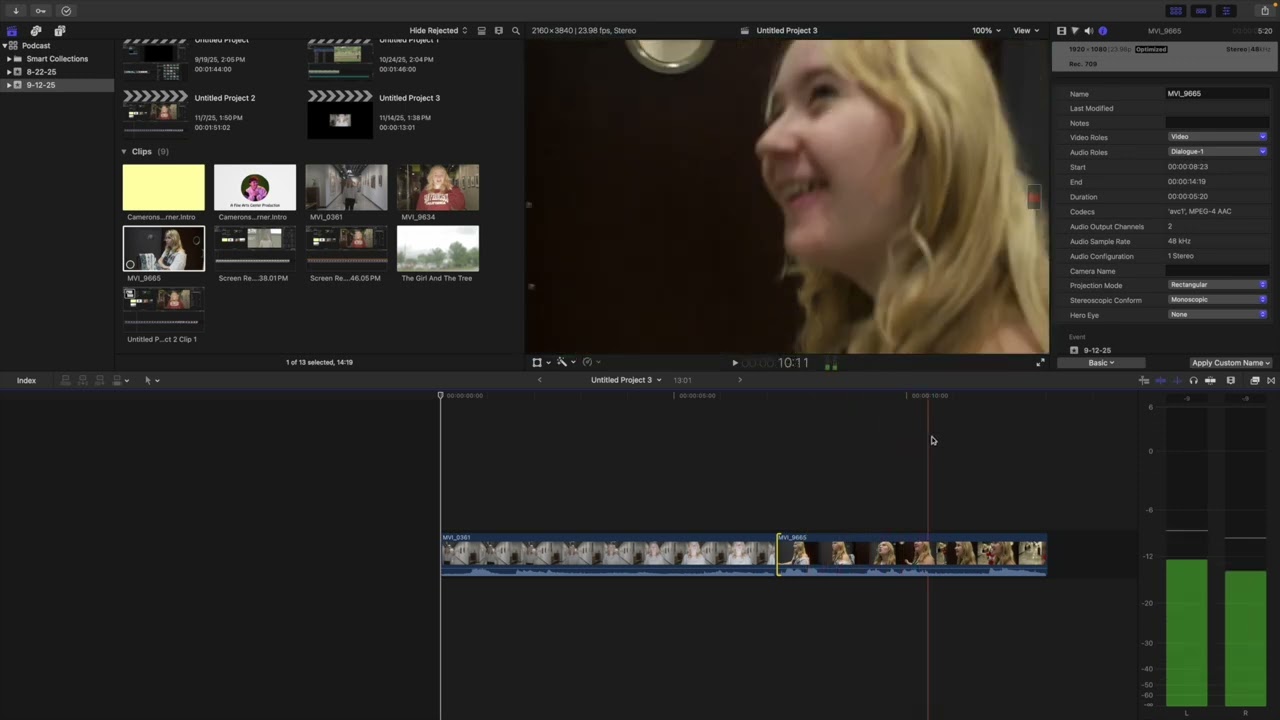Image resolution: width=1280 pixels, height=720 pixels.
Task: Select Untitled P...ct 2 Clip 1
Action: pos(163,308)
